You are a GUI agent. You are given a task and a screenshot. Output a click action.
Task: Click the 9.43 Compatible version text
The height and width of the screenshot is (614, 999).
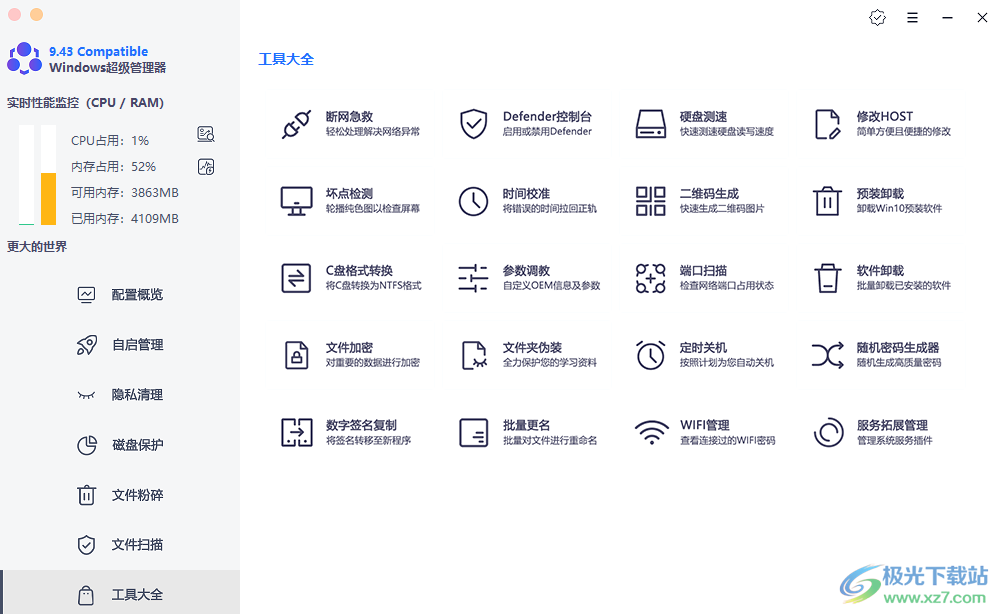pyautogui.click(x=99, y=52)
